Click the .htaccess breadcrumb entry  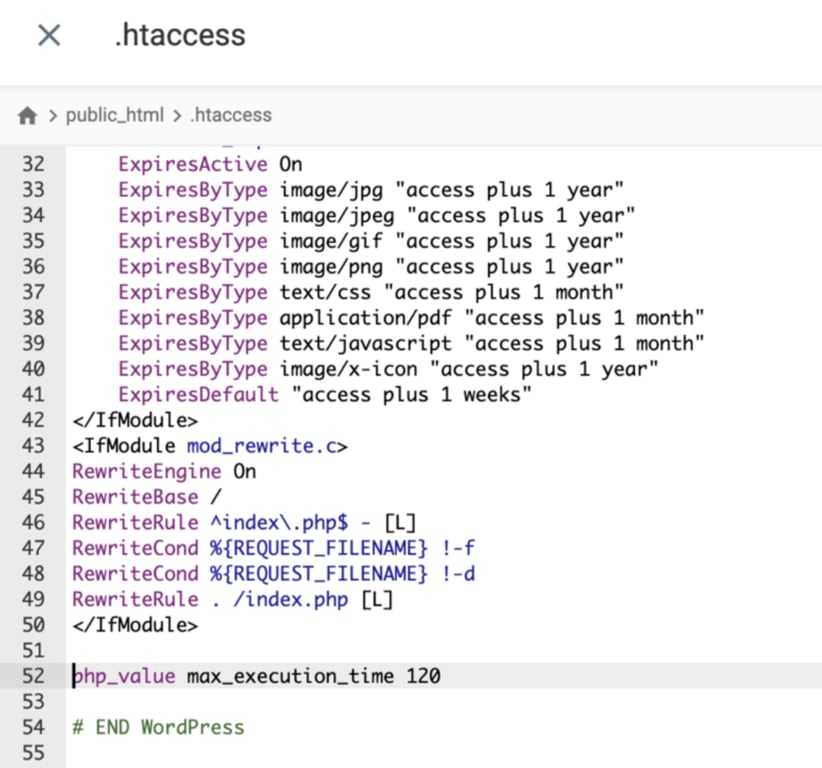tap(230, 115)
